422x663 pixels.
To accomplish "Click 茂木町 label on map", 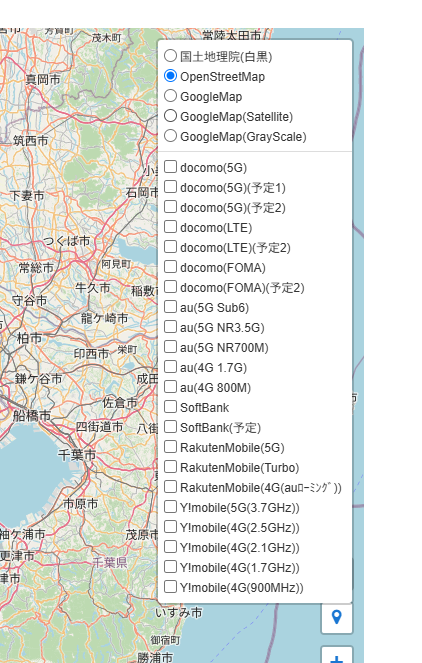I will coord(107,38).
